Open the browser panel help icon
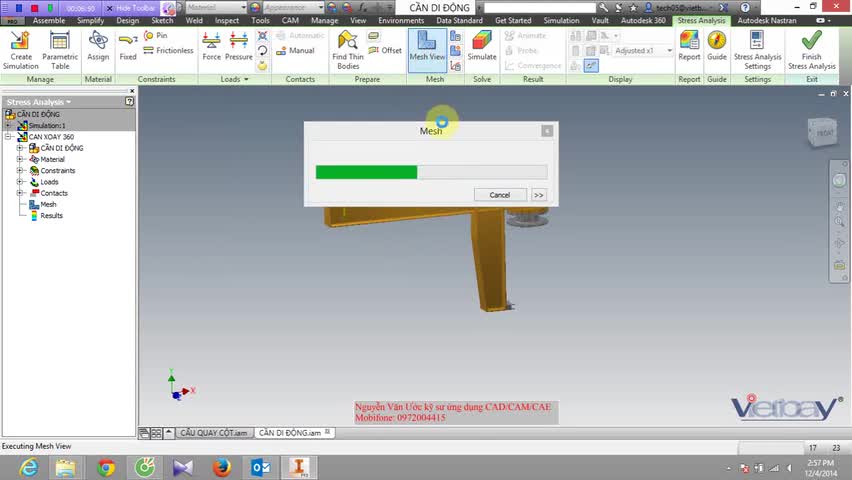Image resolution: width=852 pixels, height=480 pixels. click(x=129, y=102)
